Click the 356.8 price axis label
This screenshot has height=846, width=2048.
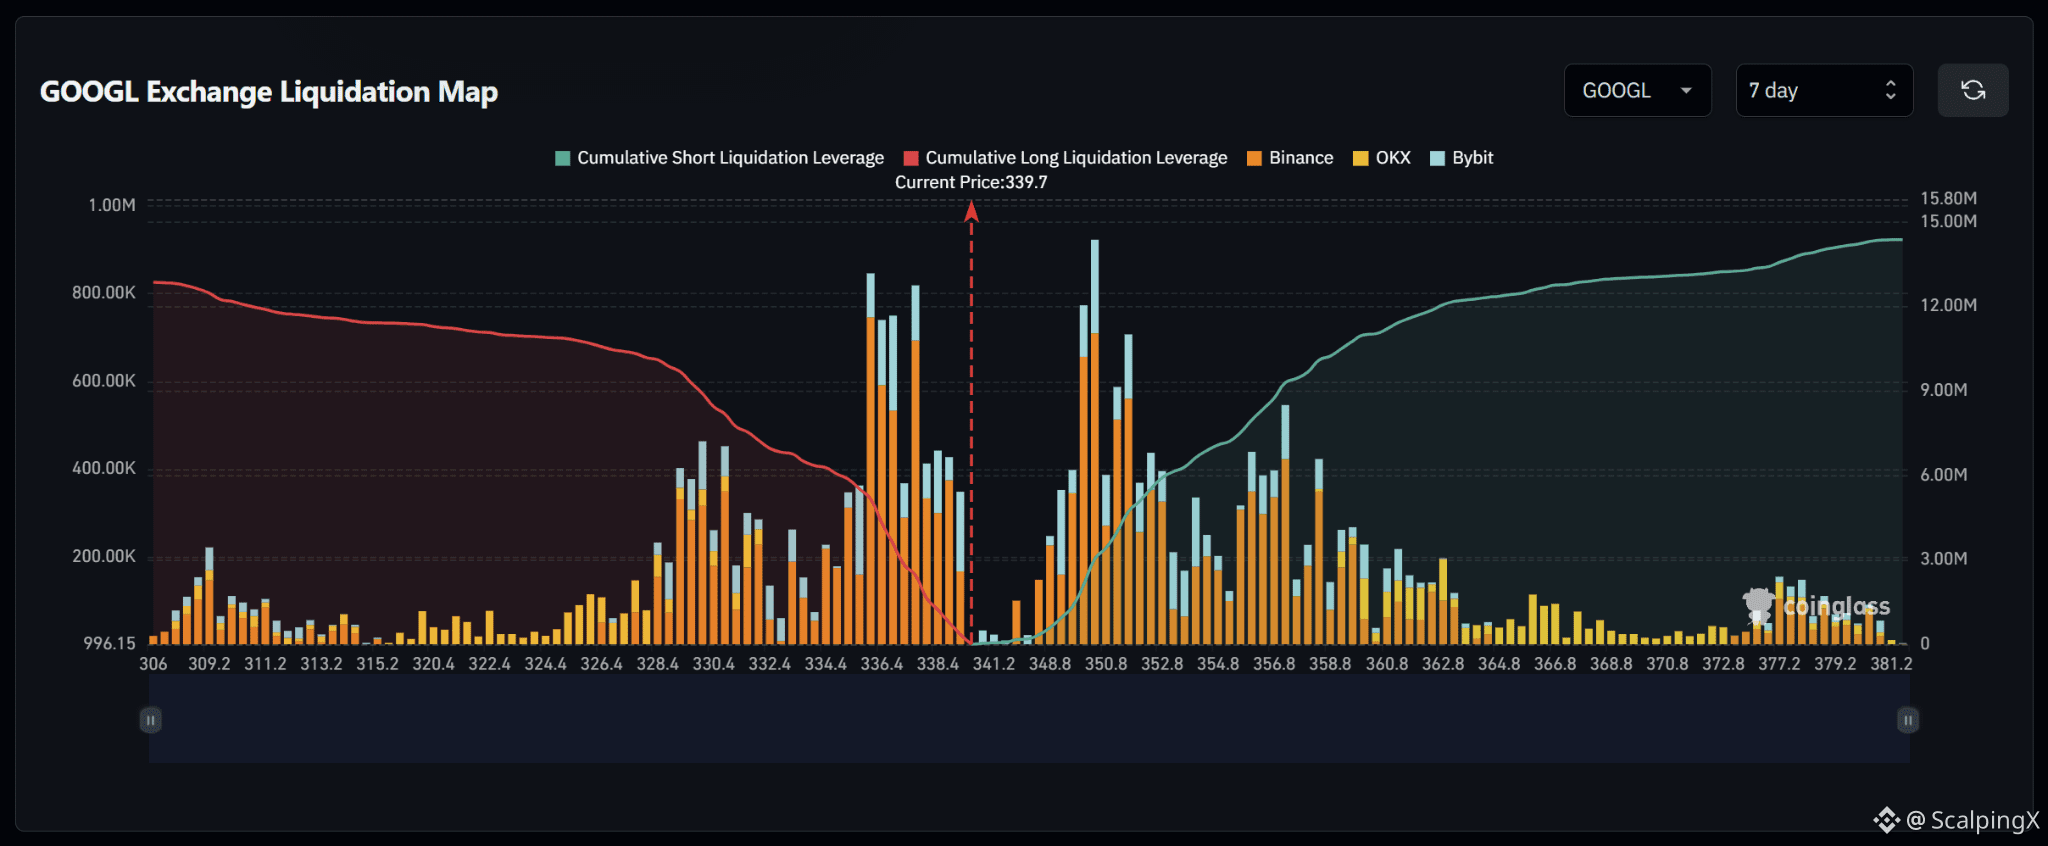pos(1274,664)
